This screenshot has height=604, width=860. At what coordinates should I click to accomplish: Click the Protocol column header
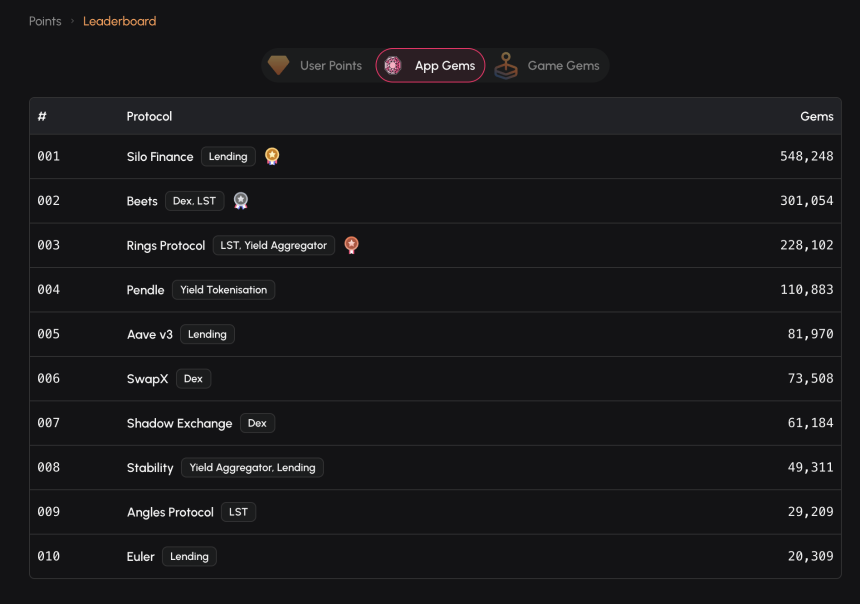[149, 116]
